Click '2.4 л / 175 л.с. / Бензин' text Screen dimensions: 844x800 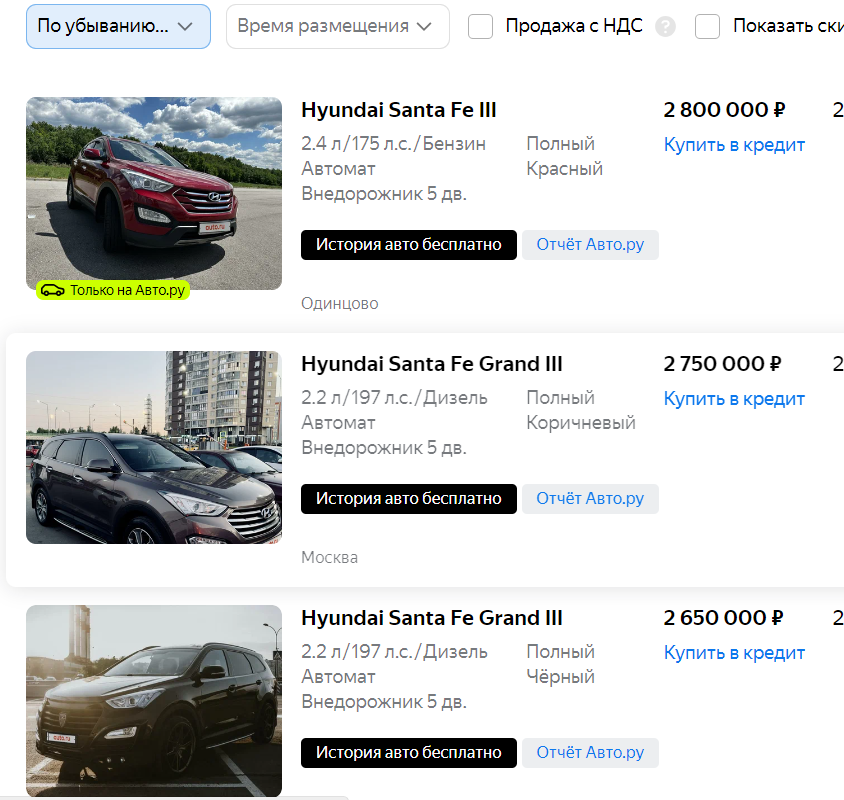[393, 144]
